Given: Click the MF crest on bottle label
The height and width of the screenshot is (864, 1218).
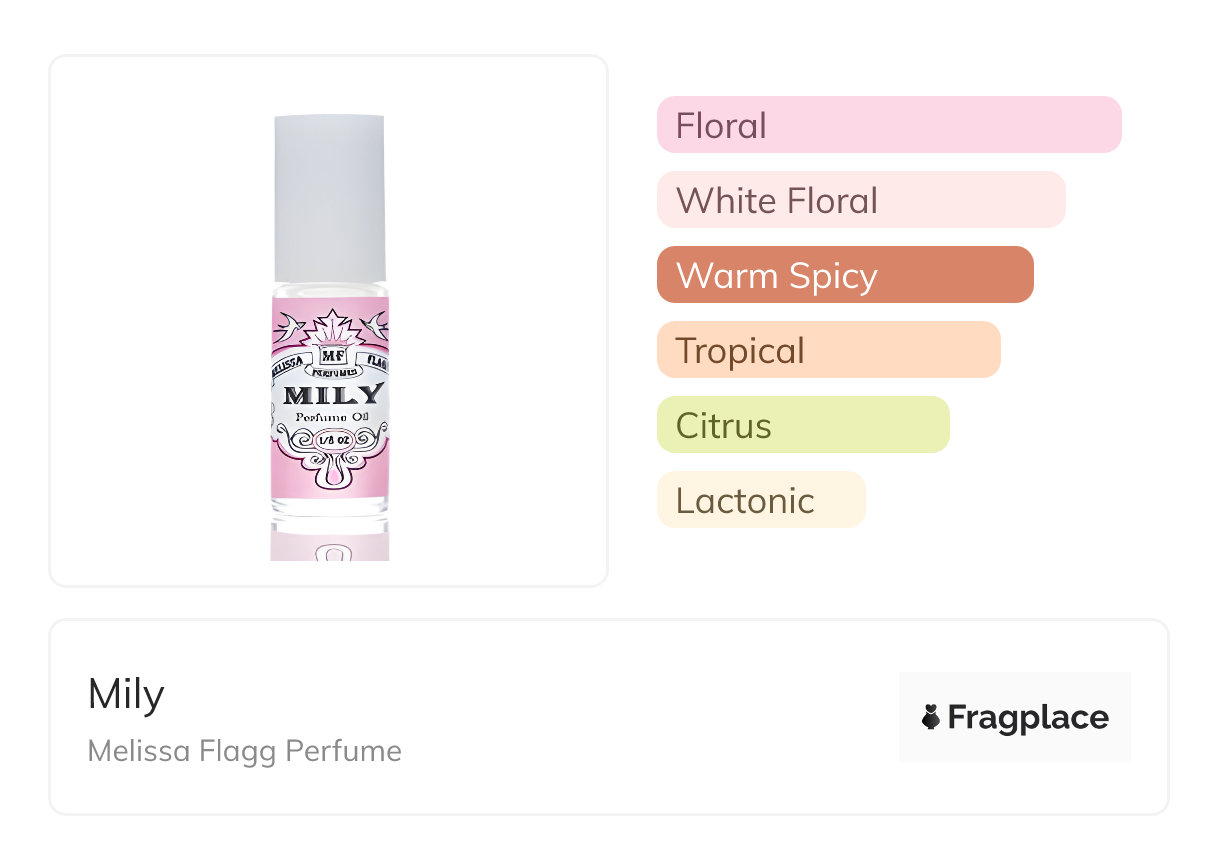Looking at the screenshot, I should (x=329, y=355).
